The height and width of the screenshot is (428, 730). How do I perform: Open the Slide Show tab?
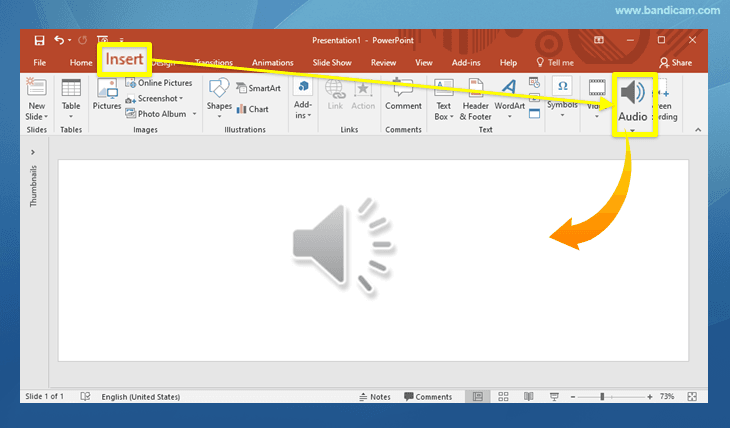(x=332, y=62)
